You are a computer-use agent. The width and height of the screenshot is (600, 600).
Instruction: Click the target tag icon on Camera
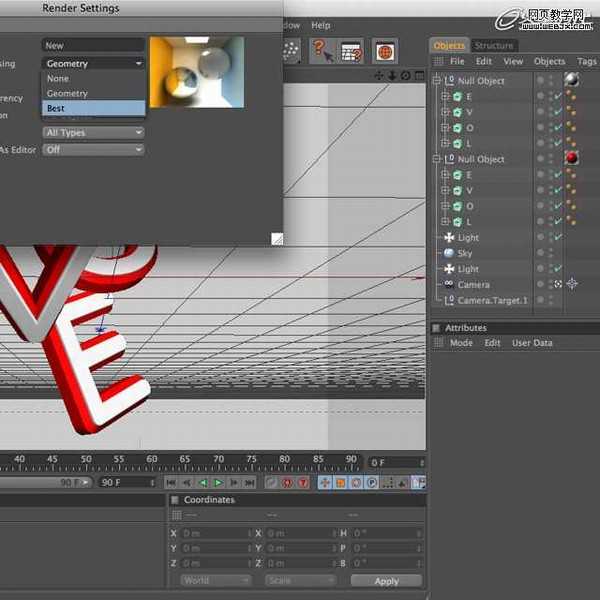coord(573,284)
